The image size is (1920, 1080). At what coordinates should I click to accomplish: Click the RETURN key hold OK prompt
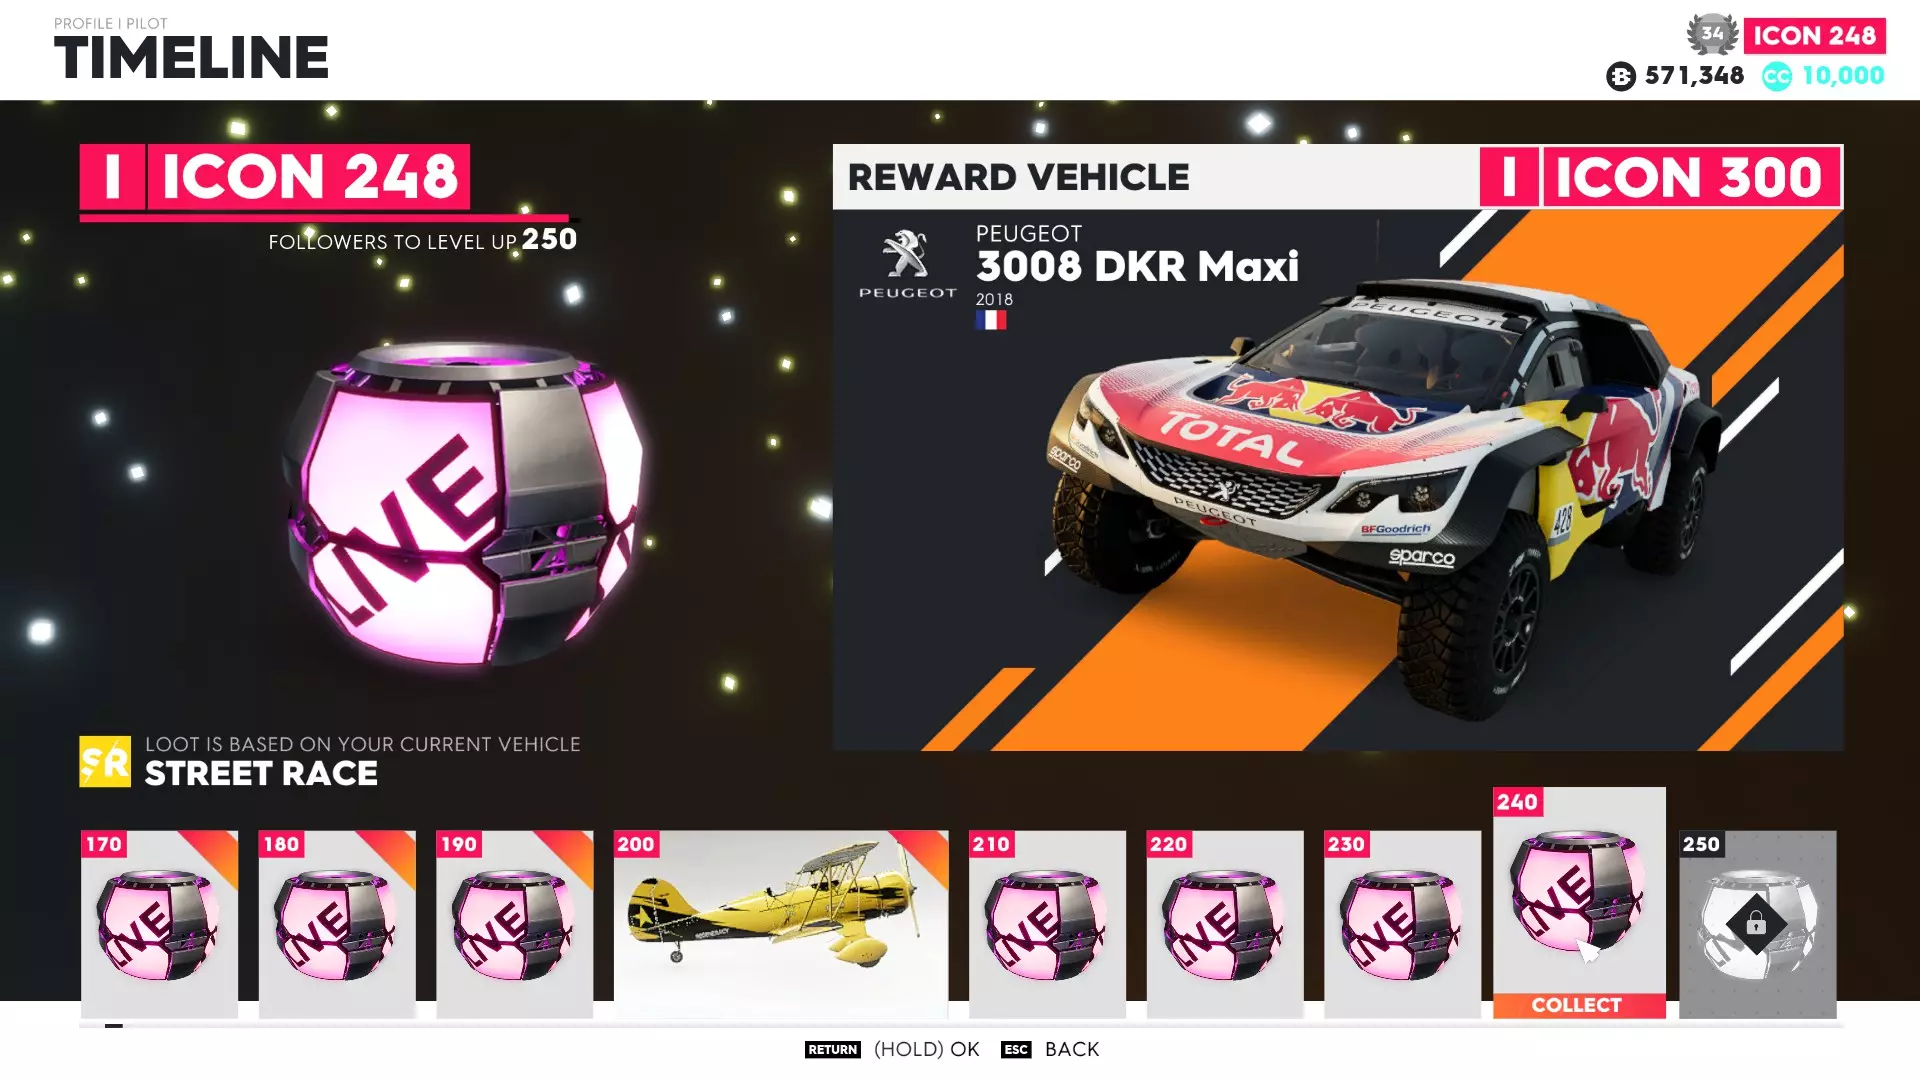tap(892, 1049)
